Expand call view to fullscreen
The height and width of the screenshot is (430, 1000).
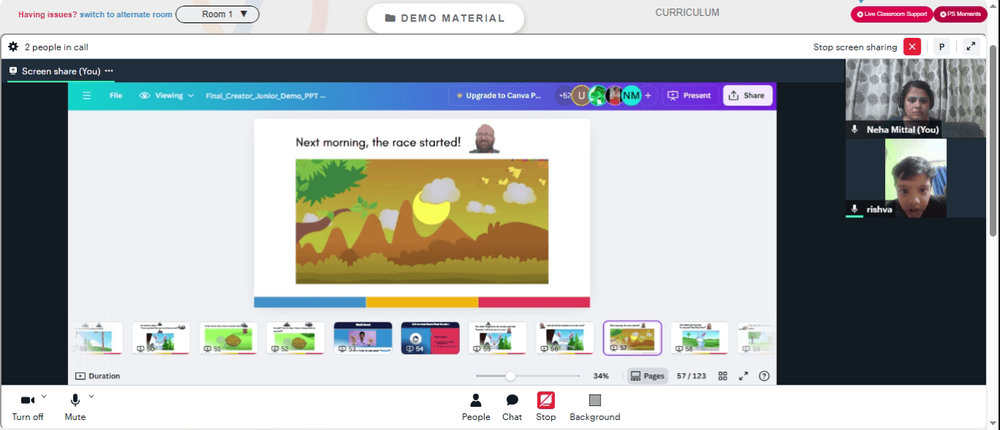click(x=971, y=47)
